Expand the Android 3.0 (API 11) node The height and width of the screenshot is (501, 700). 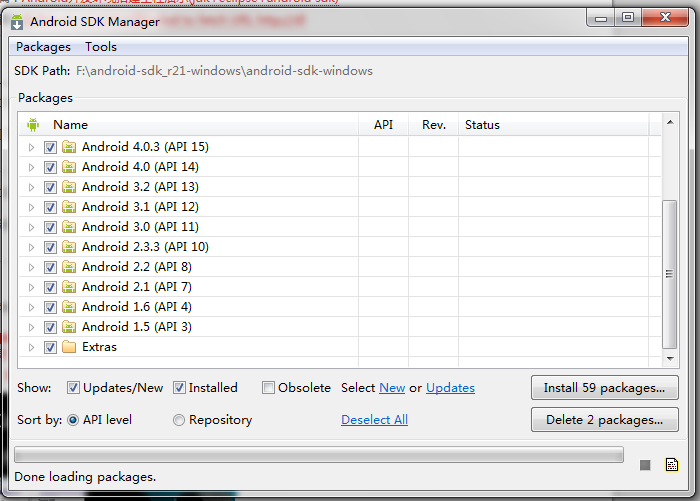coord(31,227)
